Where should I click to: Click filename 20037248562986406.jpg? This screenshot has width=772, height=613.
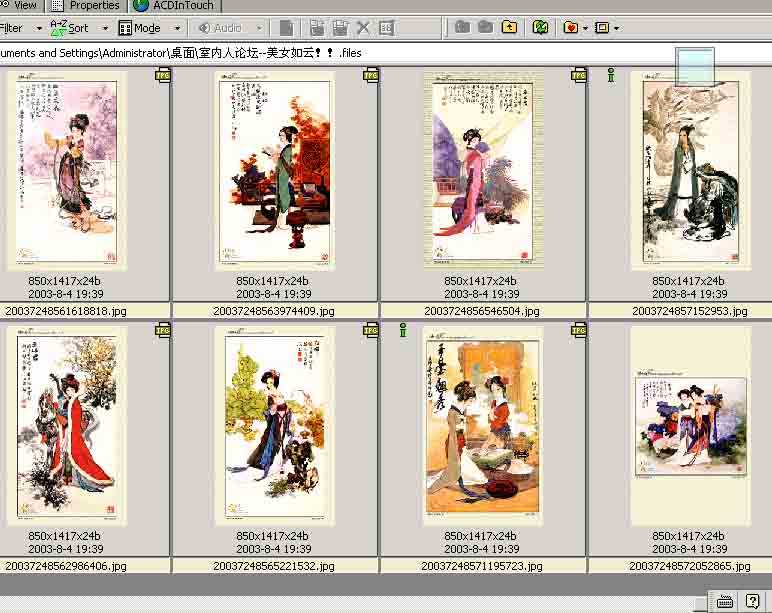click(x=66, y=566)
